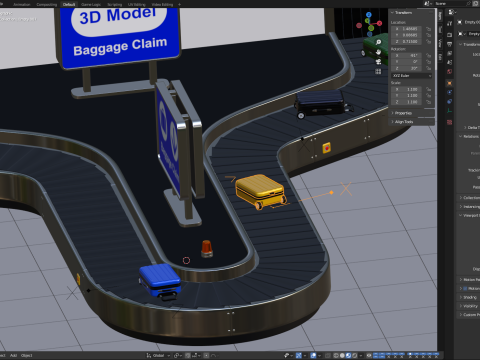This screenshot has height=360, width=480.
Task: Expand the Collections section
Action: click(x=469, y=198)
